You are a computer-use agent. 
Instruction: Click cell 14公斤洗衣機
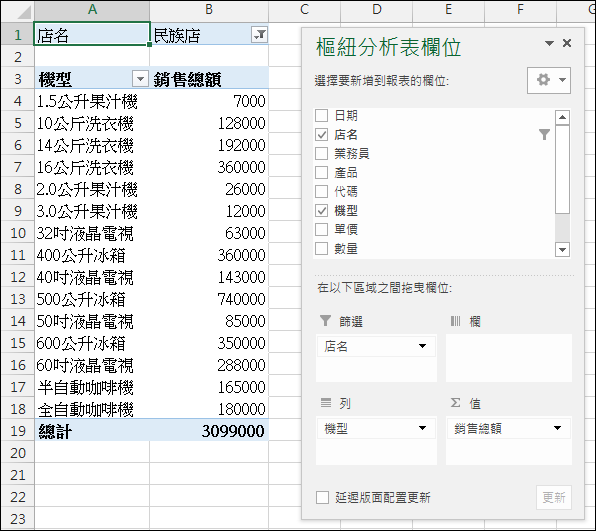click(x=92, y=145)
